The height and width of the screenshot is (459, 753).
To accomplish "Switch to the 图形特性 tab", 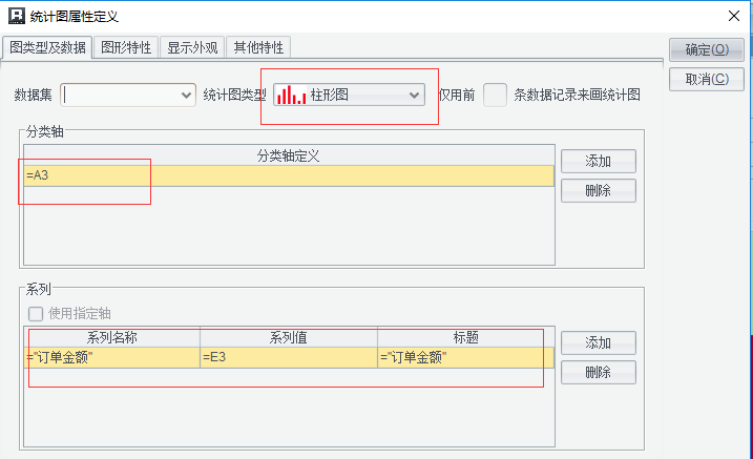I will coord(126,48).
